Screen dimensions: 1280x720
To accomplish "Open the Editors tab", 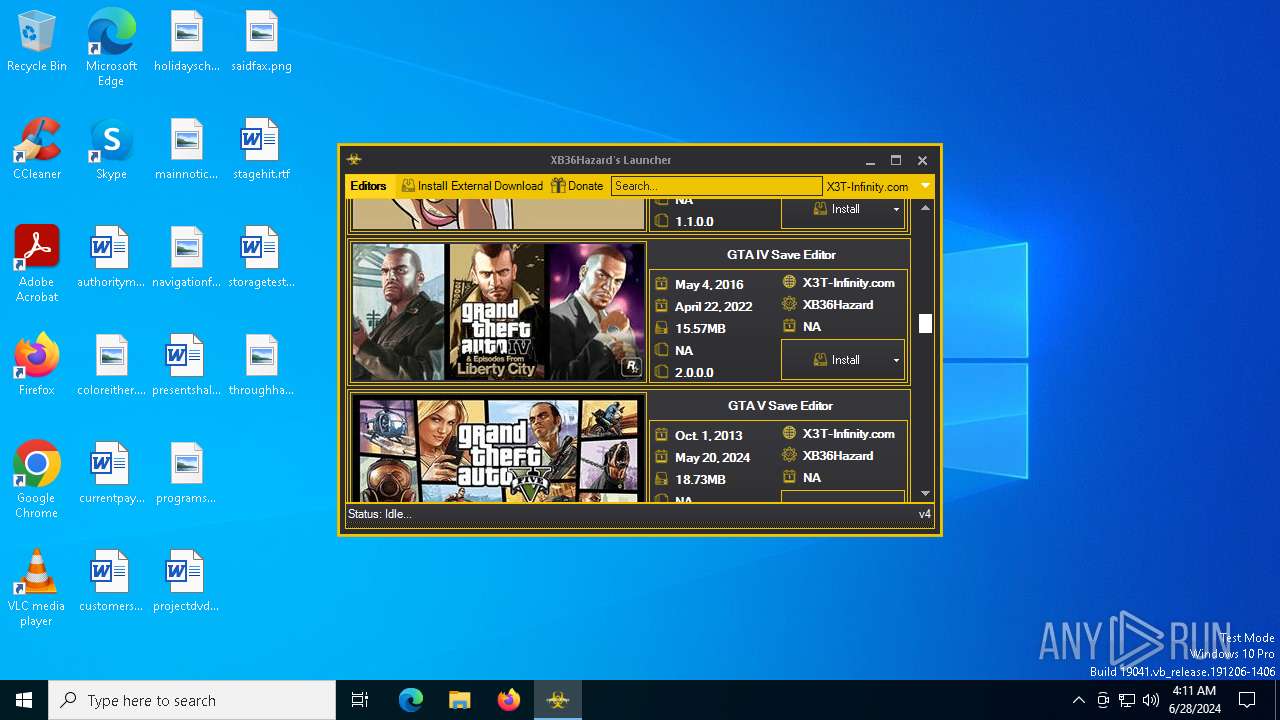I will pyautogui.click(x=368, y=186).
